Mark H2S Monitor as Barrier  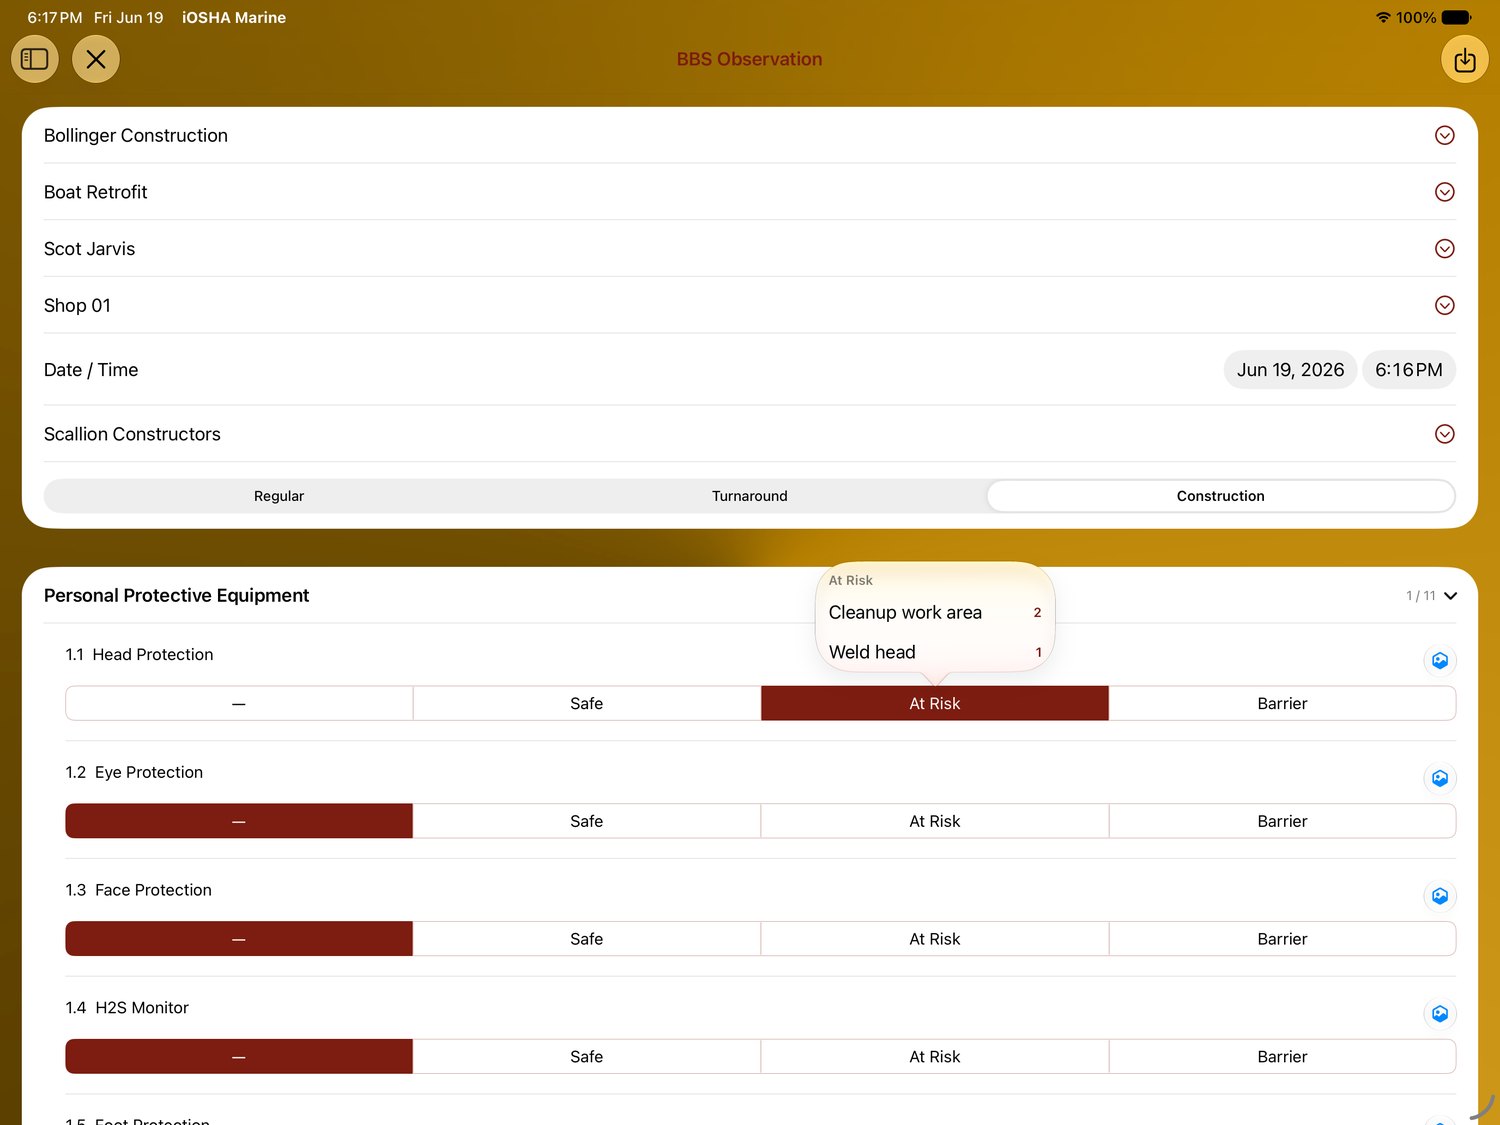(x=1282, y=1057)
